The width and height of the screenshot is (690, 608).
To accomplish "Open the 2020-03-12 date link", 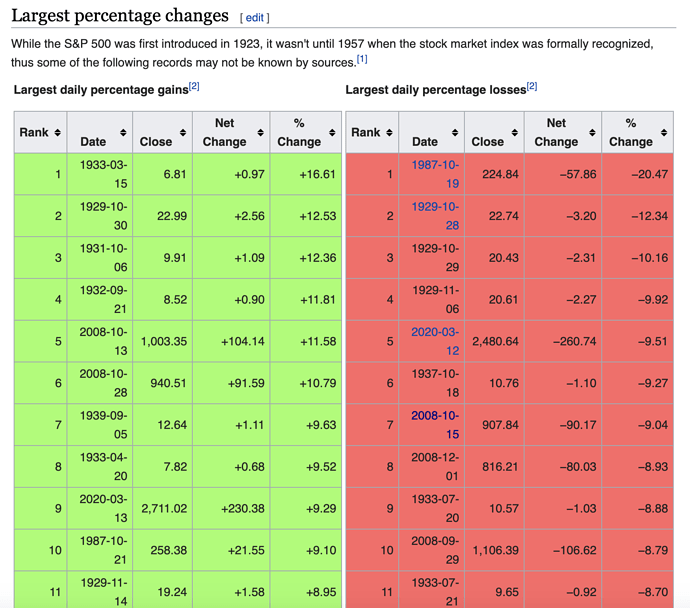I will (435, 341).
